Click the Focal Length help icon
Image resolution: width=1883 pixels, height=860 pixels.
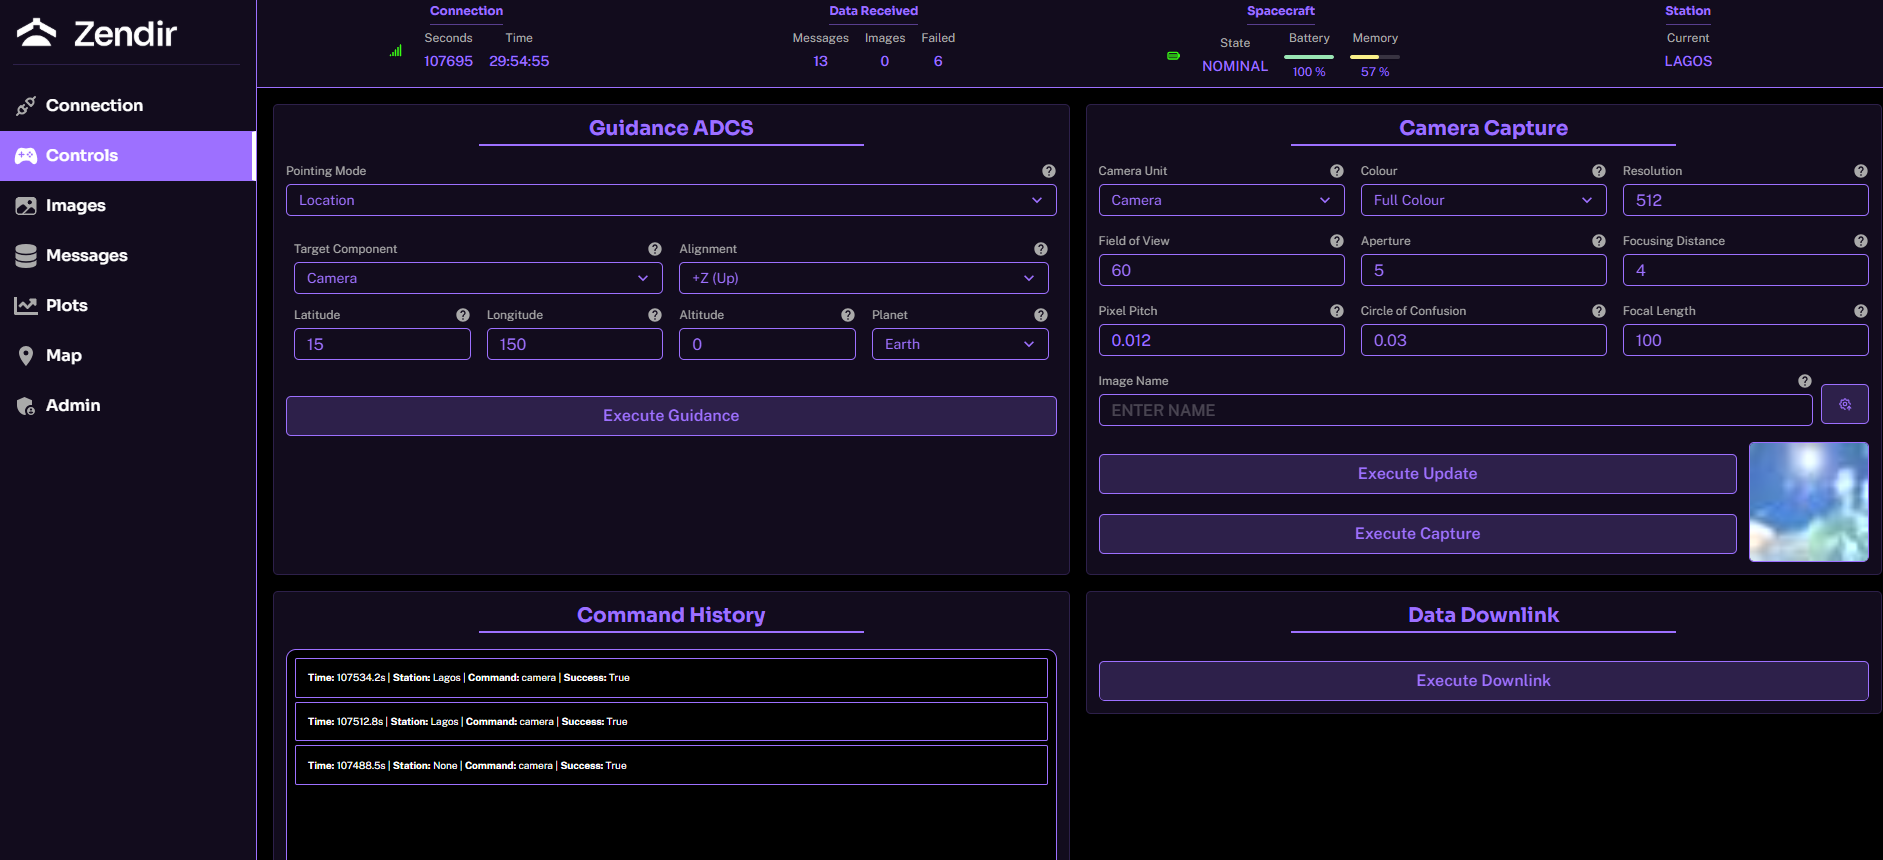coord(1860,311)
